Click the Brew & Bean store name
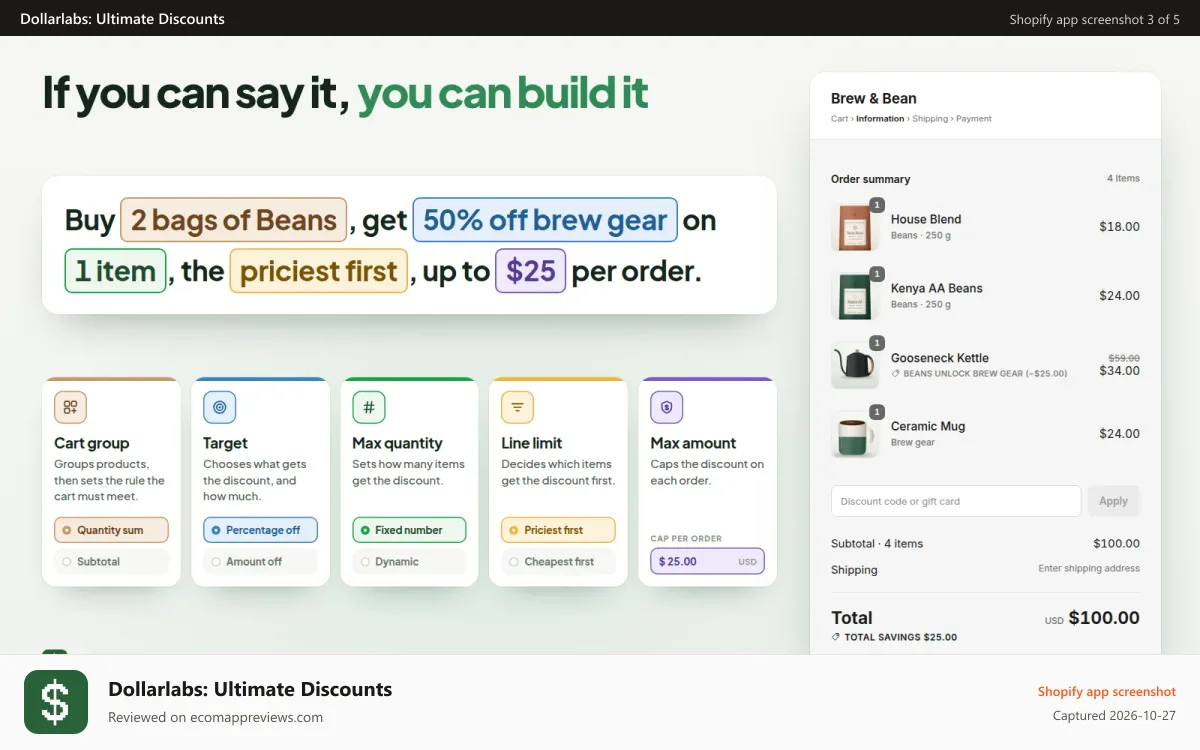Screen dimensions: 1200x750 tap(874, 98)
